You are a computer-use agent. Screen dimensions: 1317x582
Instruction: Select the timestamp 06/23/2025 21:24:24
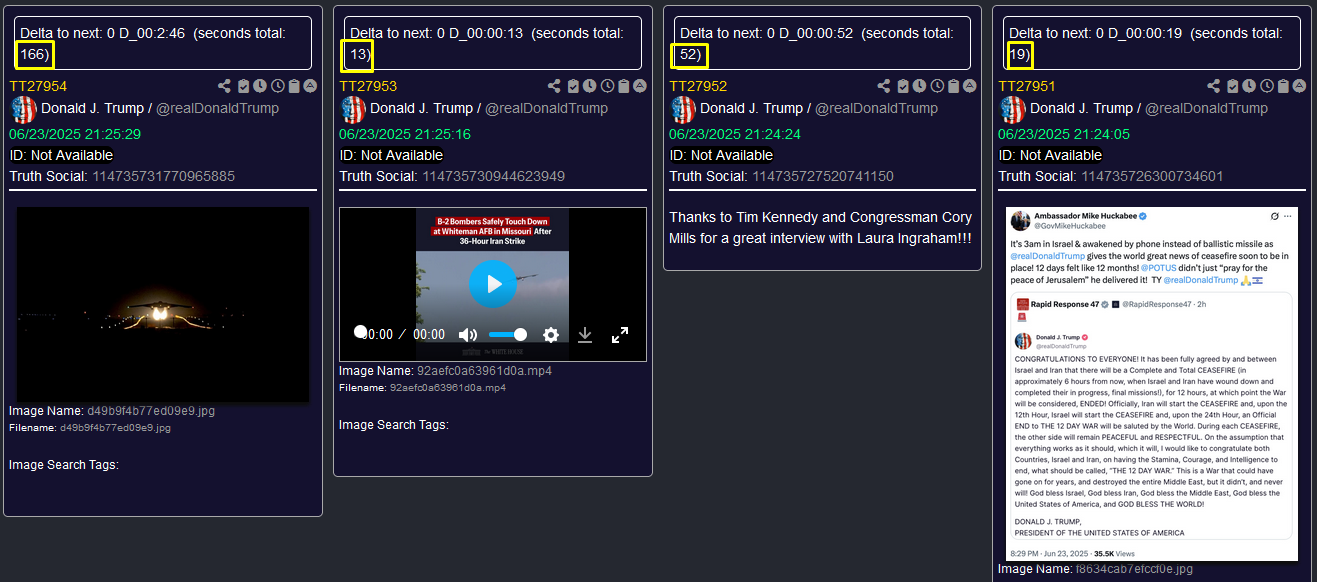tap(735, 134)
